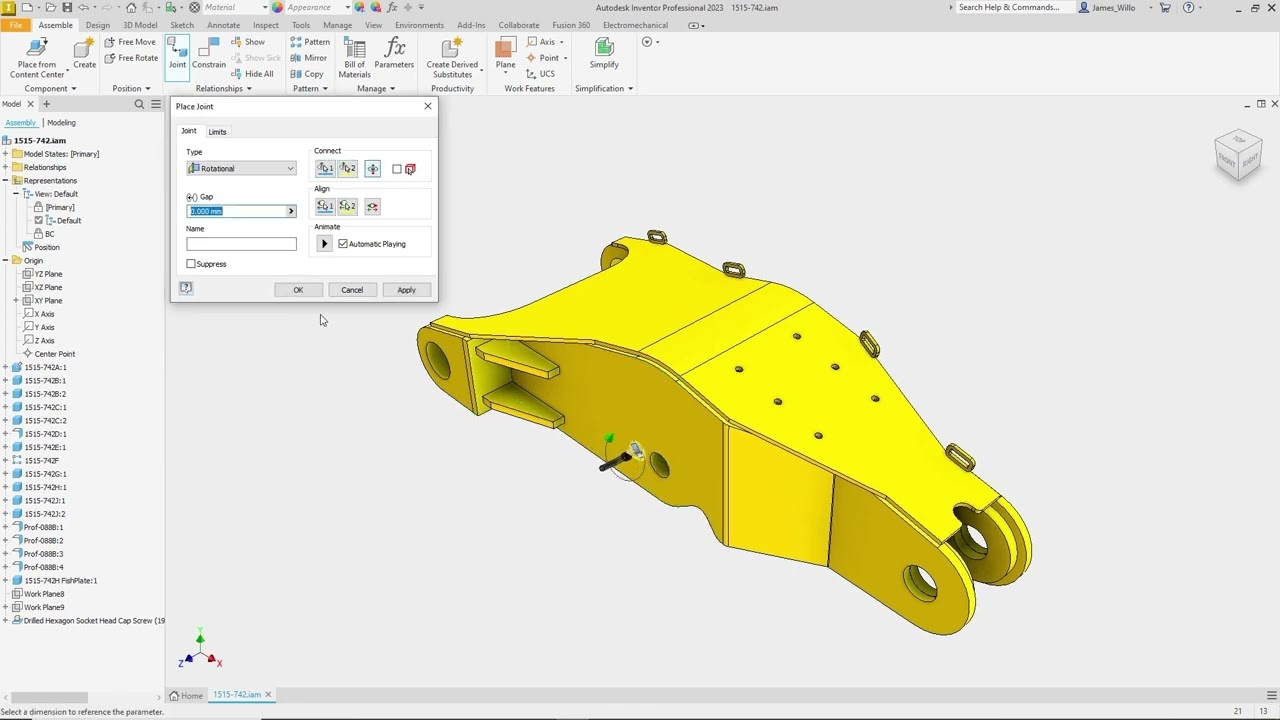Open the Inspect ribbon tab
Viewport: 1280px width, 720px height.
(266, 25)
